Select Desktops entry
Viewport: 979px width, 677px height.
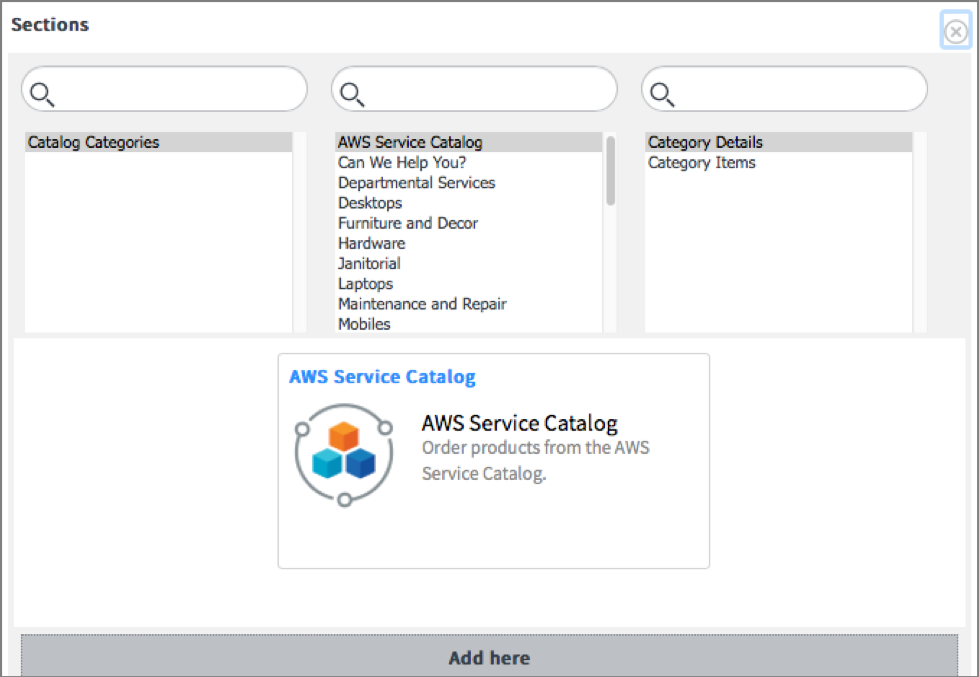click(x=468, y=203)
